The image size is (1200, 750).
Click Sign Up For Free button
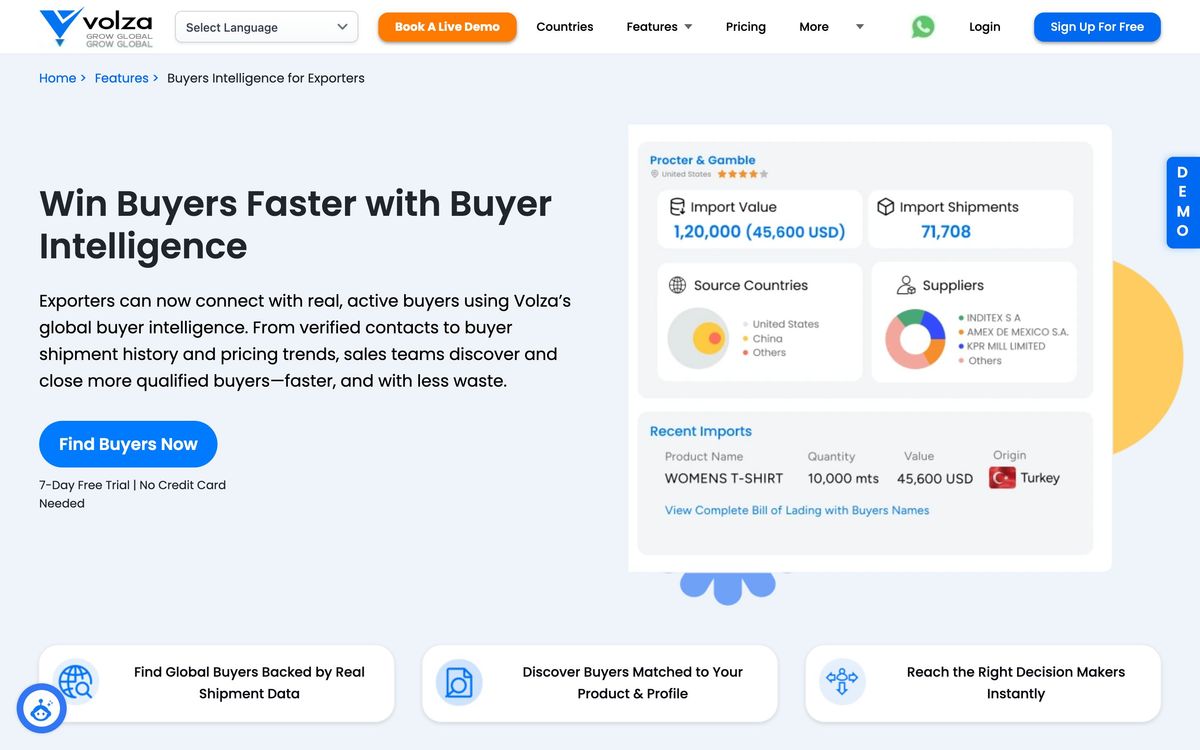(1097, 27)
